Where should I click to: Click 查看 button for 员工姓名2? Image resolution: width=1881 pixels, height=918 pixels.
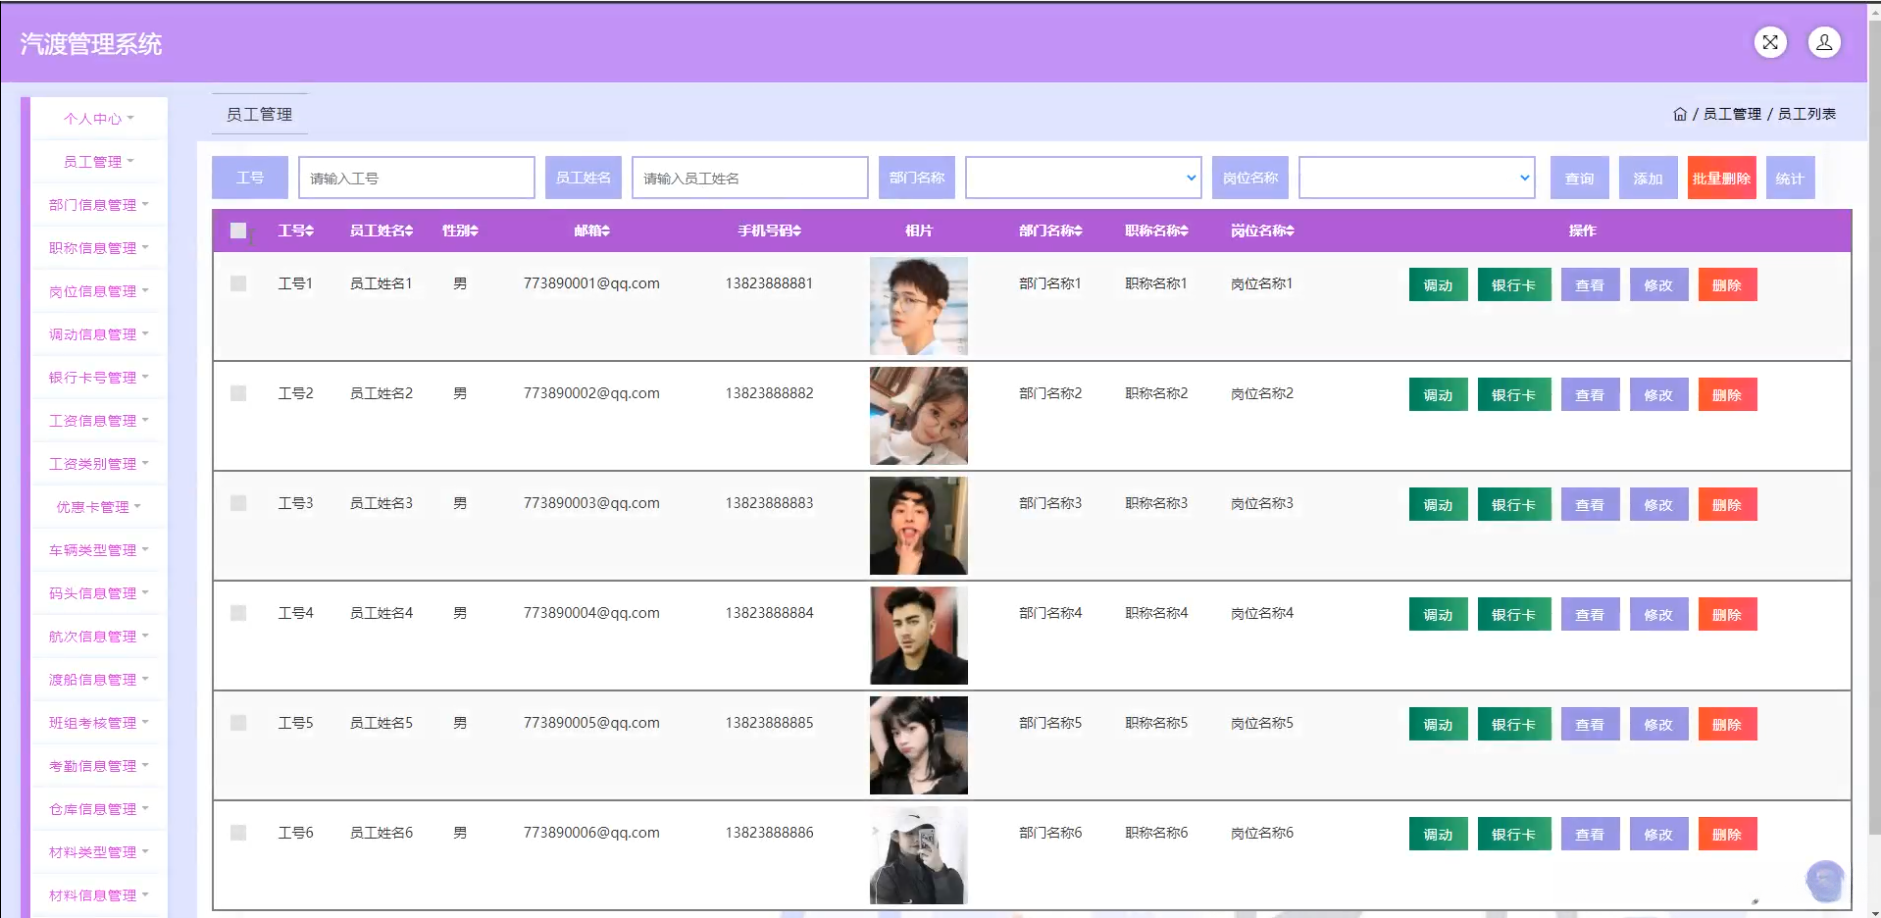click(1590, 395)
